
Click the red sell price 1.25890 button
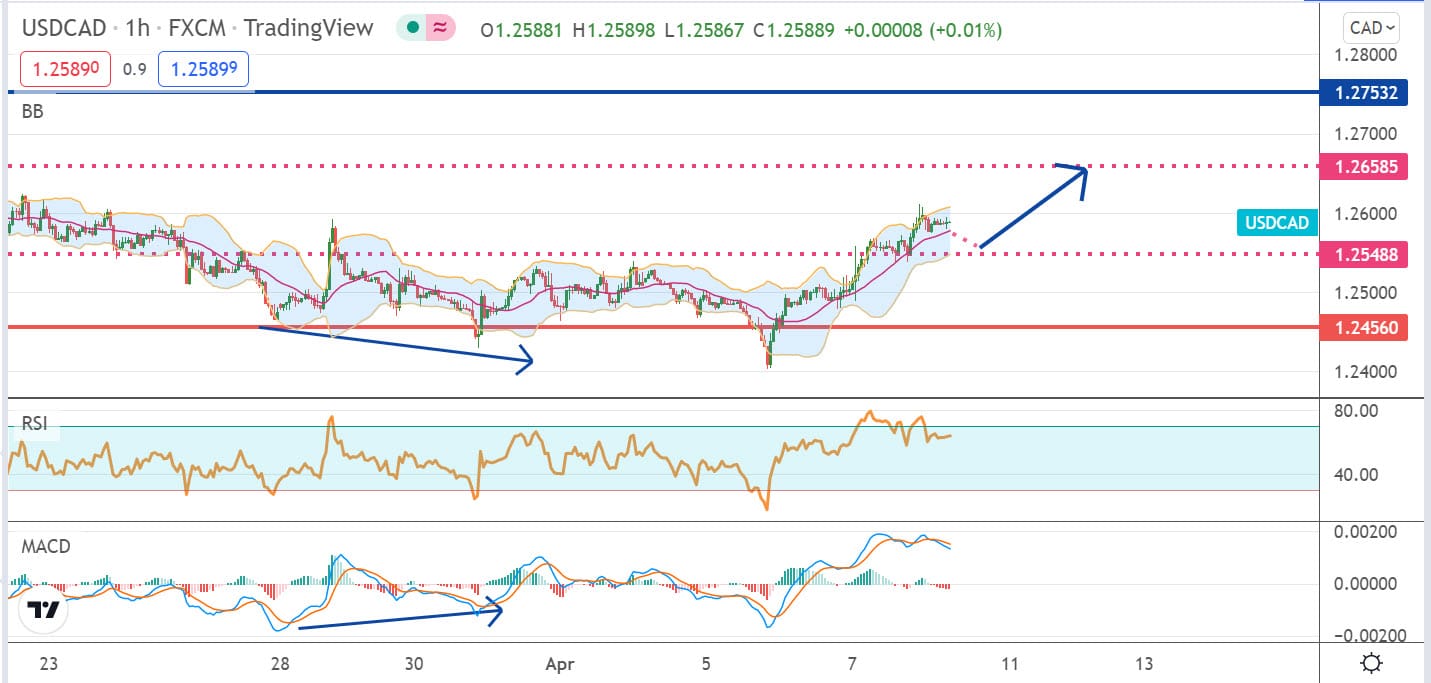click(x=65, y=70)
